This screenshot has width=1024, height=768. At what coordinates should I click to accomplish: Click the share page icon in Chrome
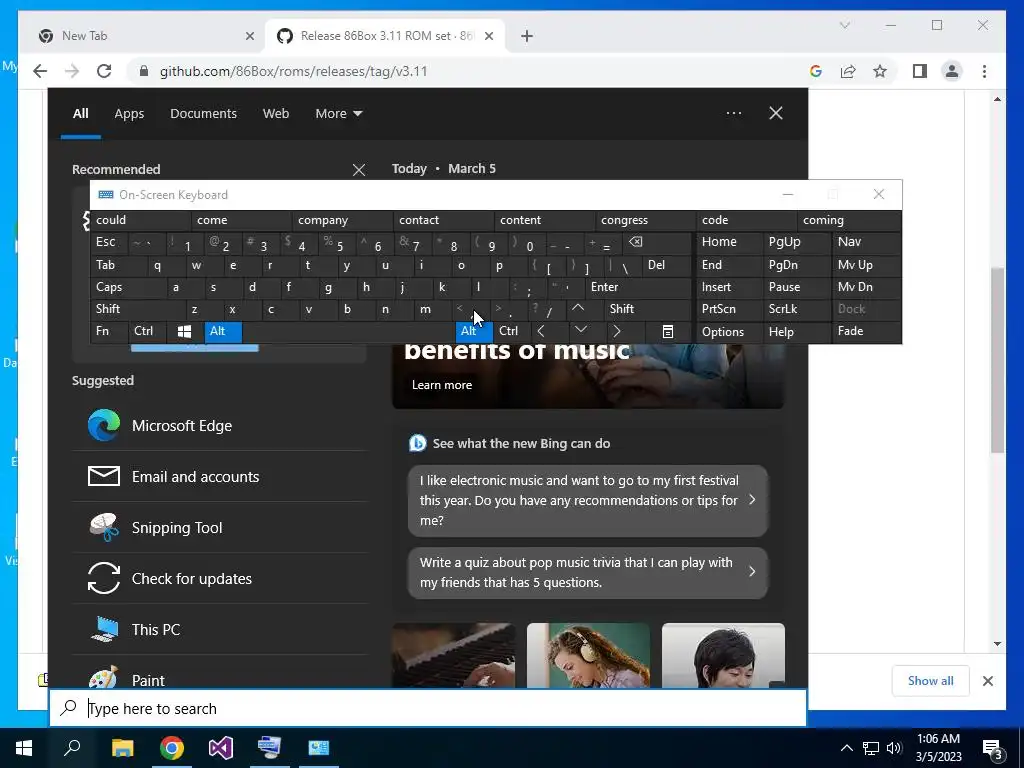pos(848,71)
